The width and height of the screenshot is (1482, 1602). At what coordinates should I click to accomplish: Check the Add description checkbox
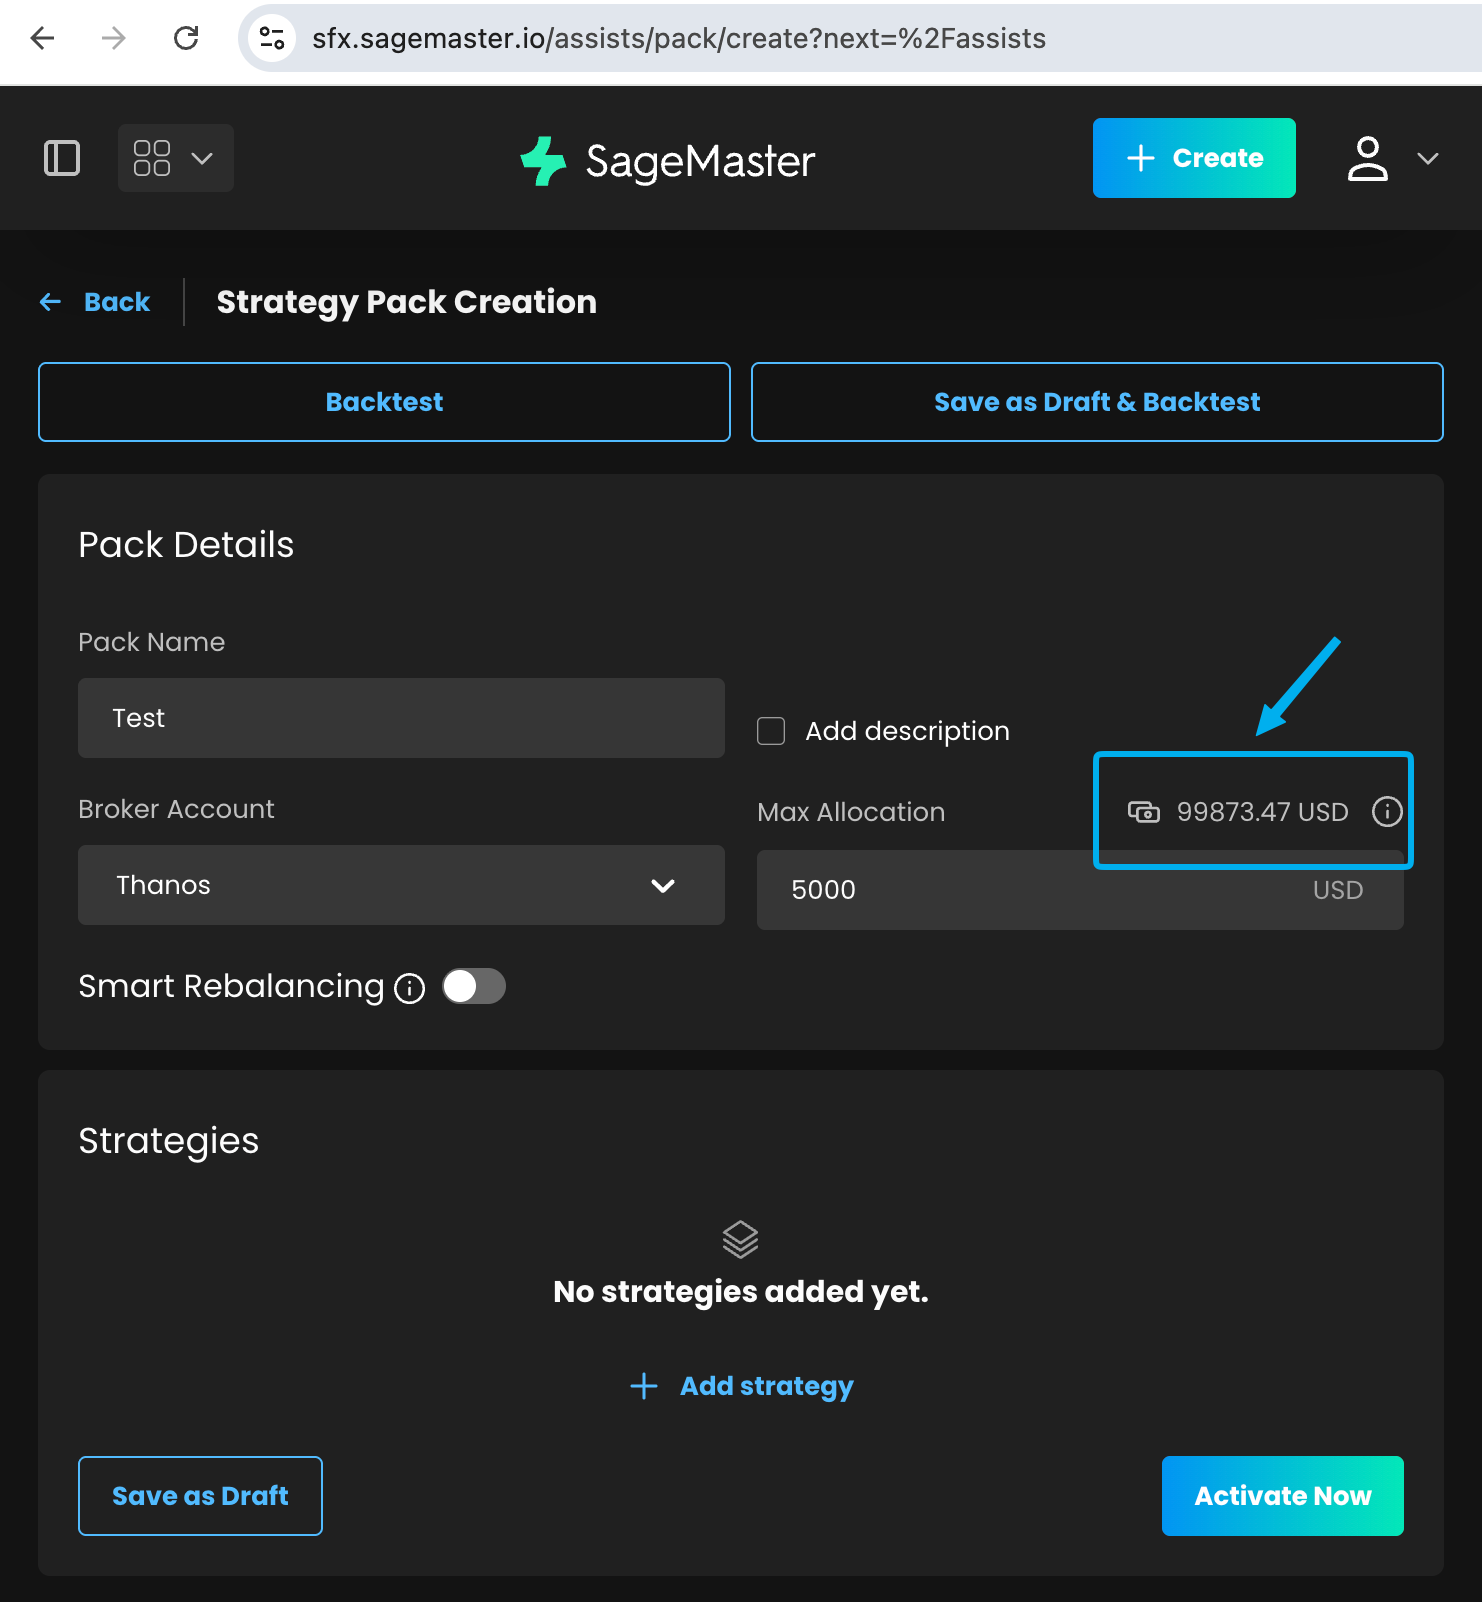pyautogui.click(x=771, y=731)
